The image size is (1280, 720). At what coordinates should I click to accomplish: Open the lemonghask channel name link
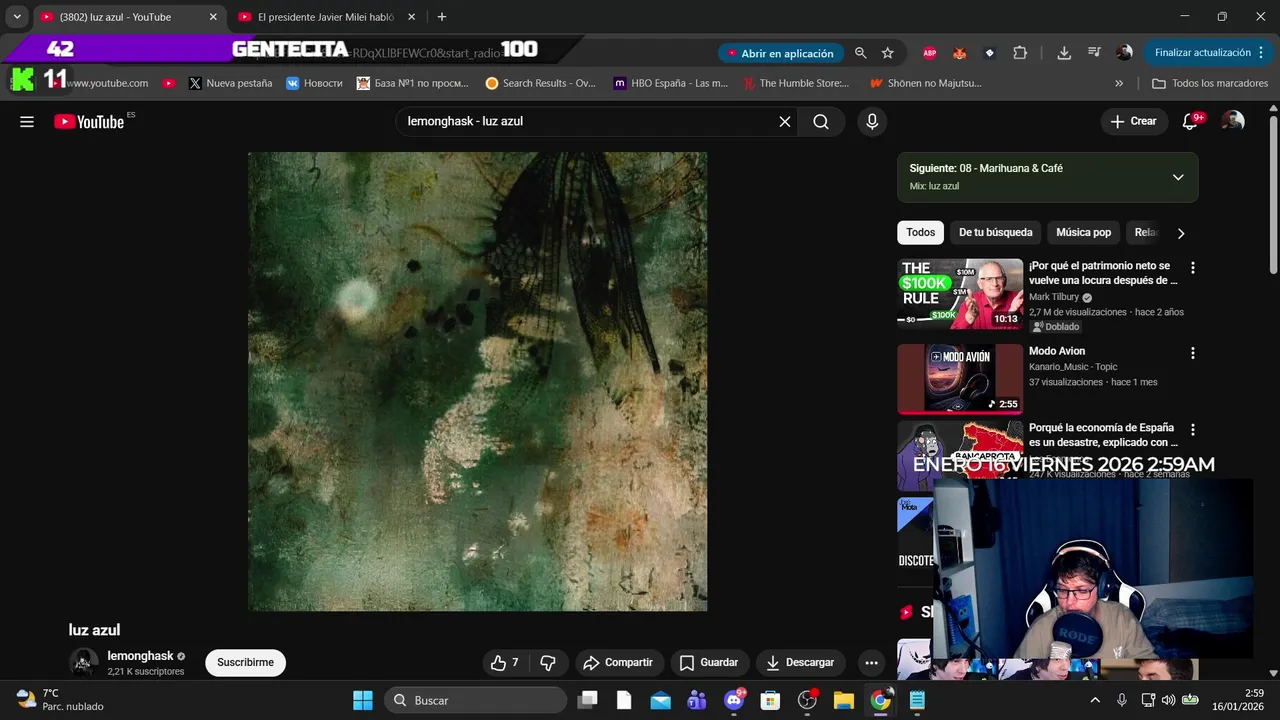(x=140, y=656)
